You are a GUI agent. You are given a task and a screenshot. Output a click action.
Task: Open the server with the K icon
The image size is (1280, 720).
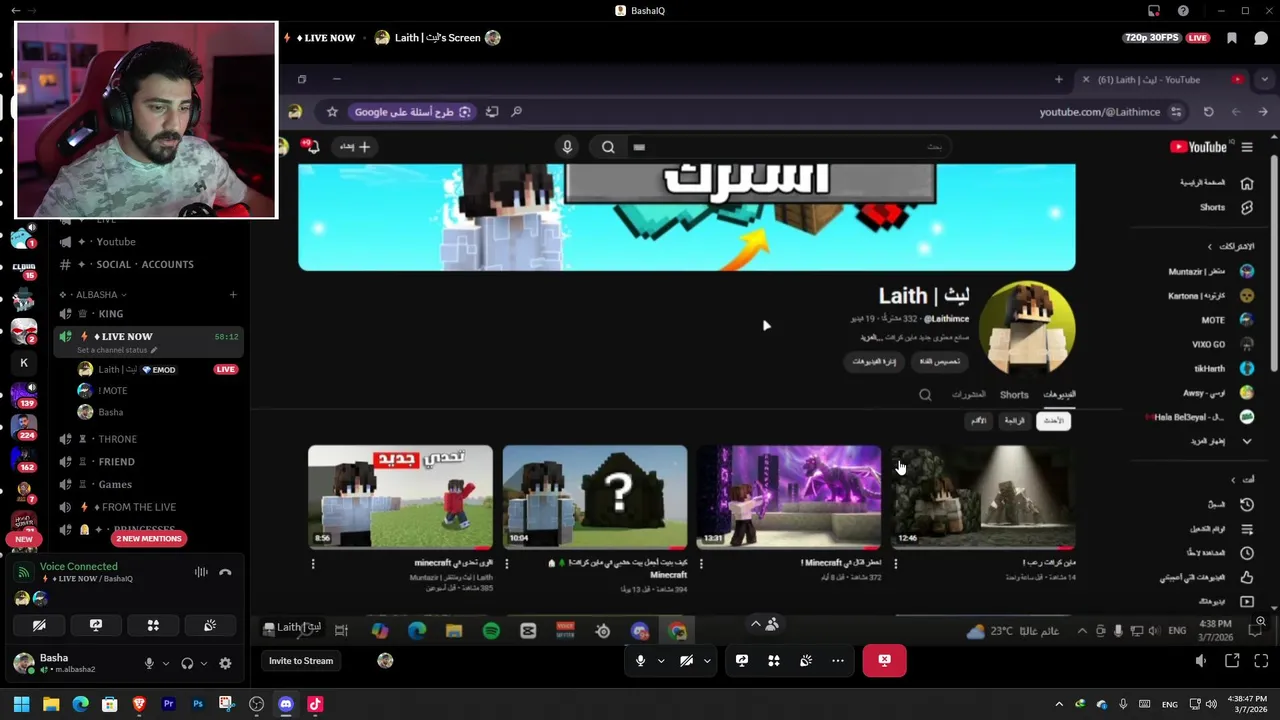pyautogui.click(x=24, y=363)
